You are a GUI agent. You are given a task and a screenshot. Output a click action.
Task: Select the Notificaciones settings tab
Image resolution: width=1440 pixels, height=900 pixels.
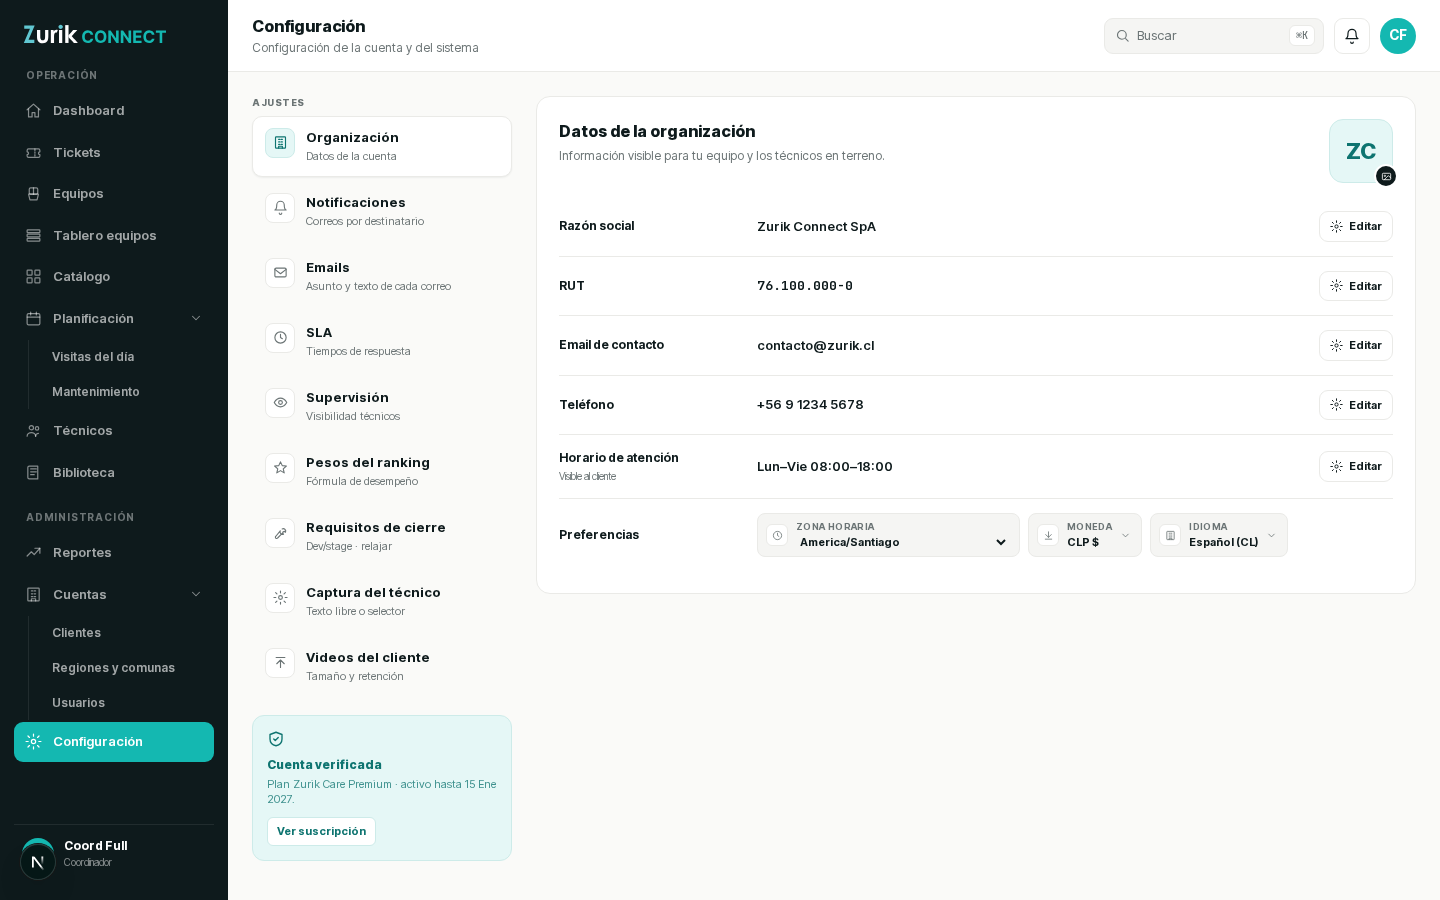point(382,211)
